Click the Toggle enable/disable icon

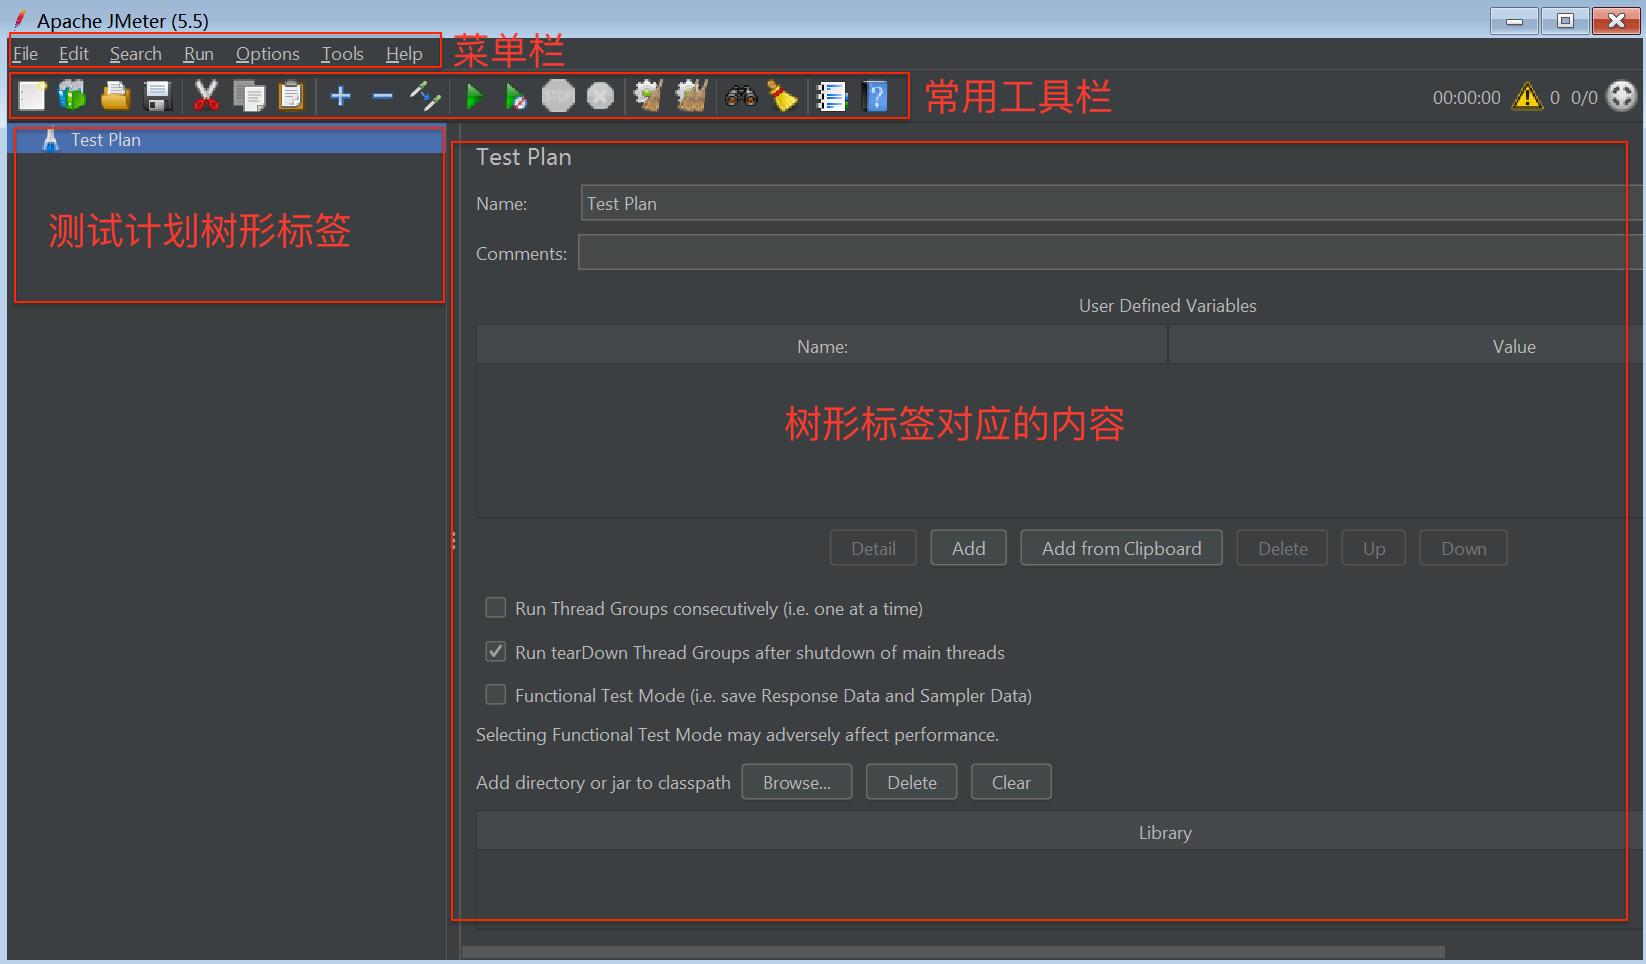[x=425, y=96]
